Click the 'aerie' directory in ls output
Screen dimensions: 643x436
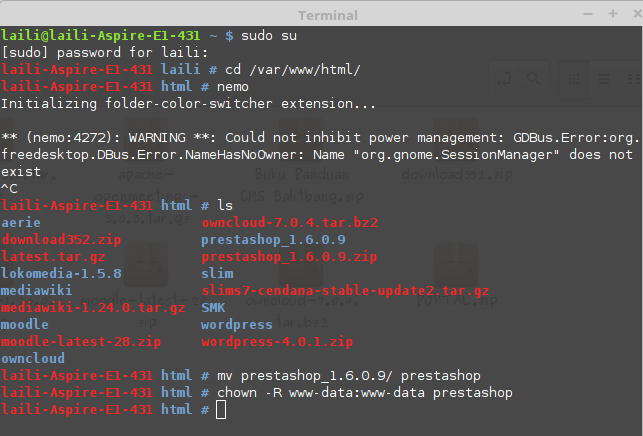[21, 223]
